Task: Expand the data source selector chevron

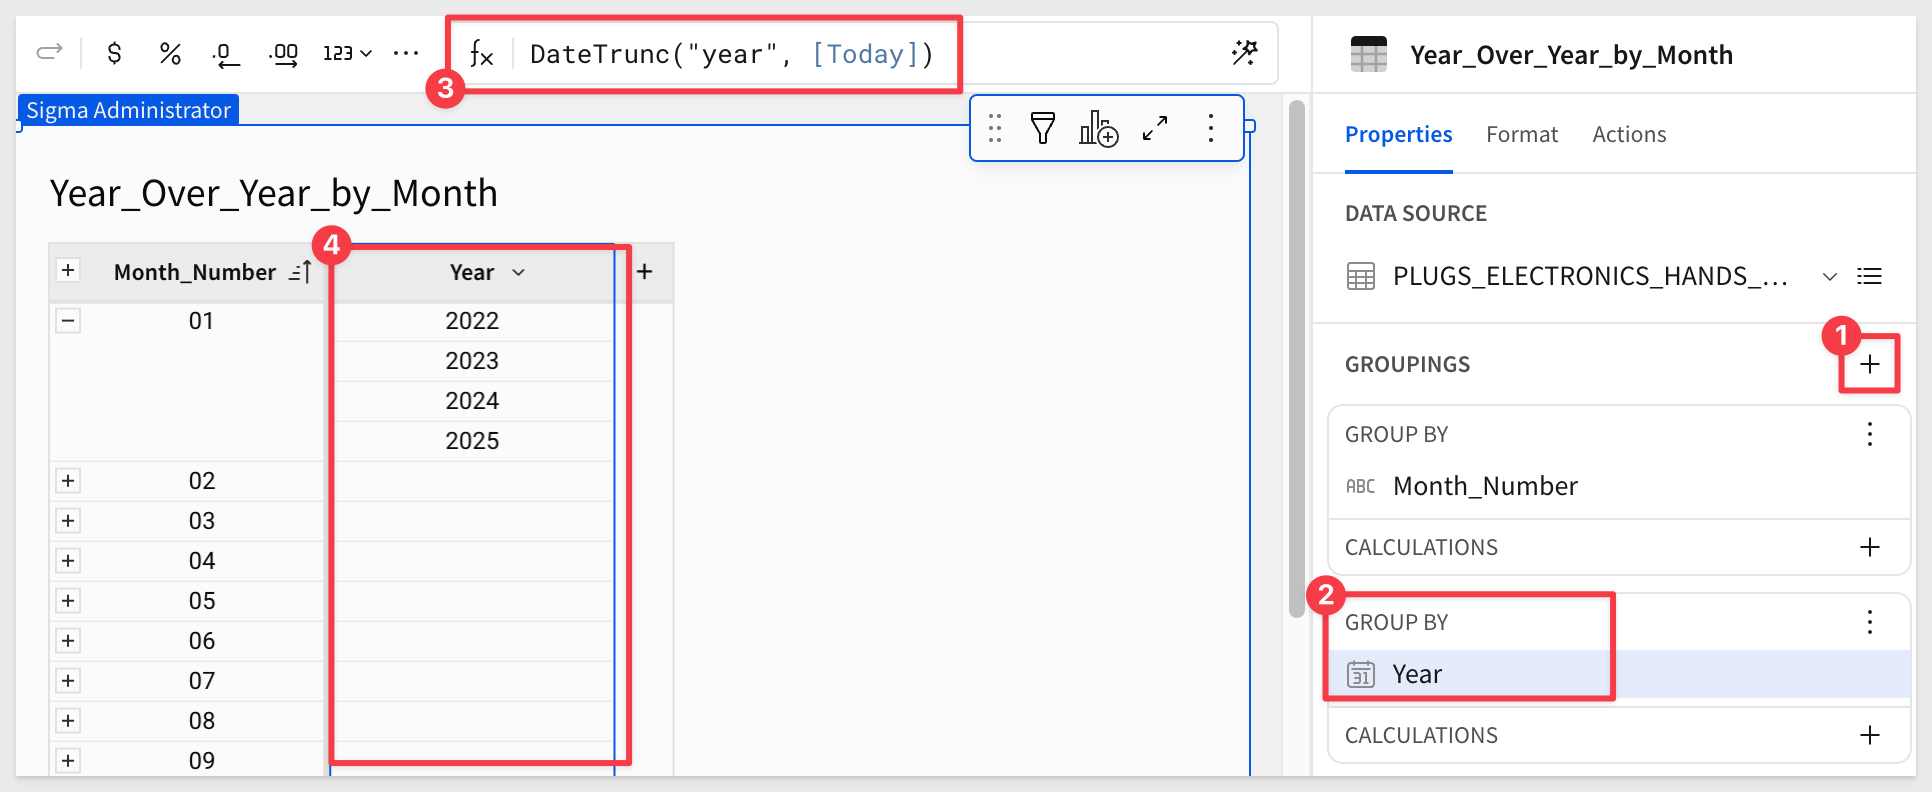Action: point(1829,276)
